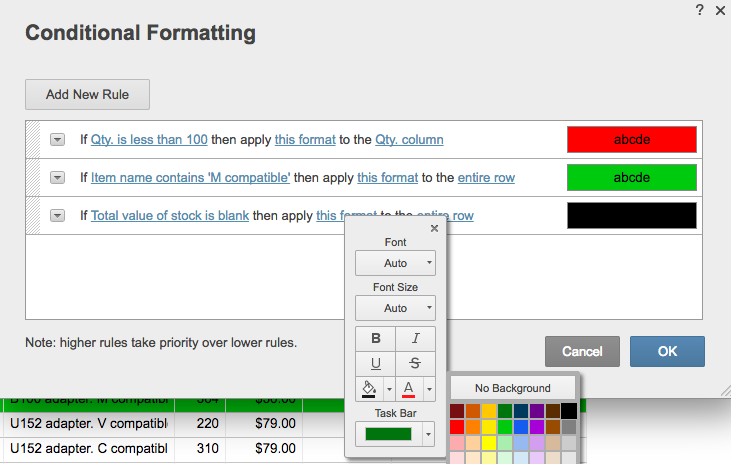Viewport: 731px width, 464px height.
Task: Pick the medium gray swatch
Action: [569, 427]
